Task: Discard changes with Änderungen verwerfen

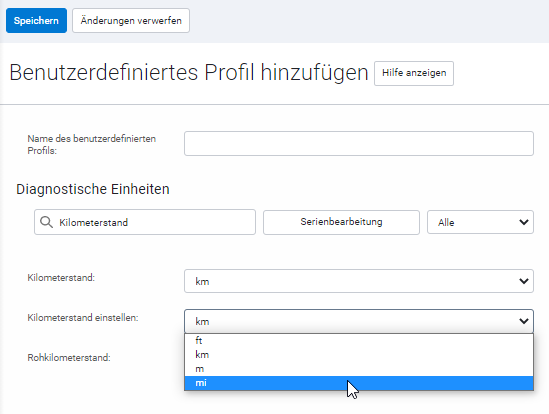Action: (x=131, y=21)
